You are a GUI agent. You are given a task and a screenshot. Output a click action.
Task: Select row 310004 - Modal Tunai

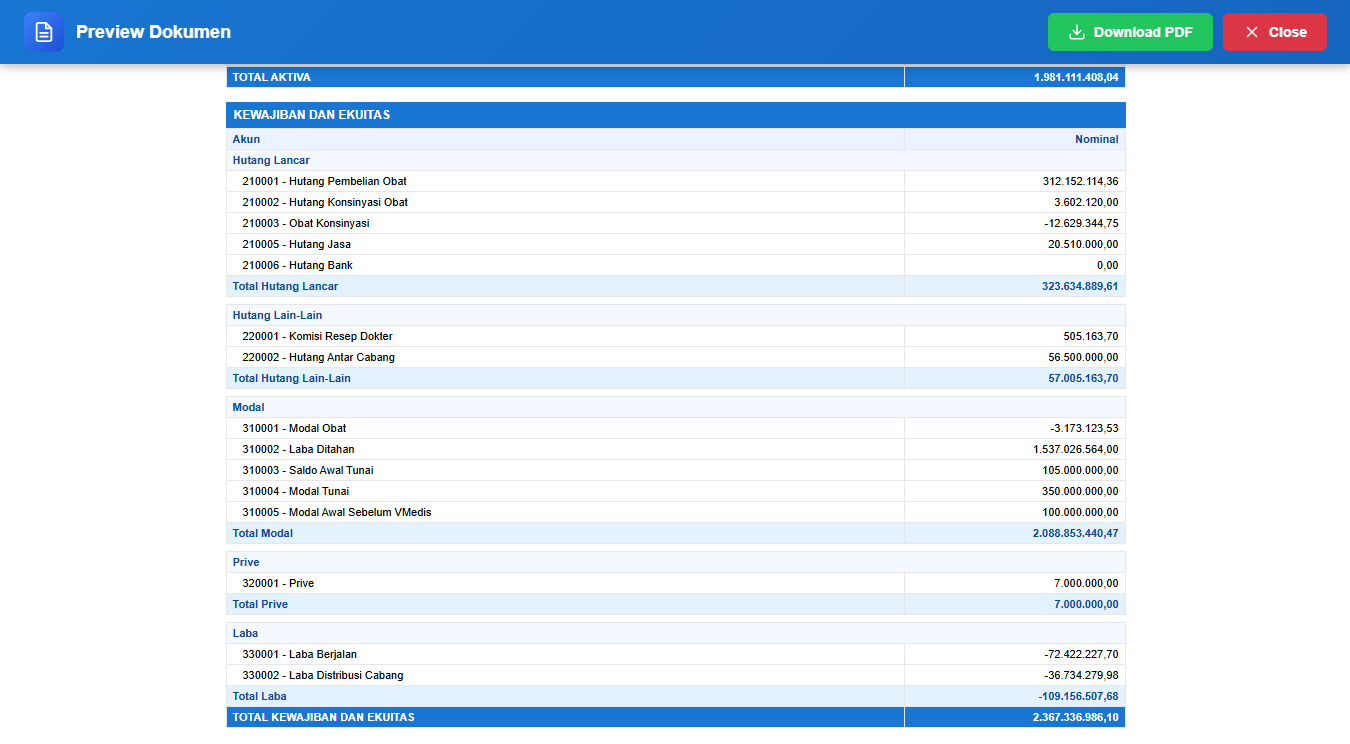click(676, 491)
